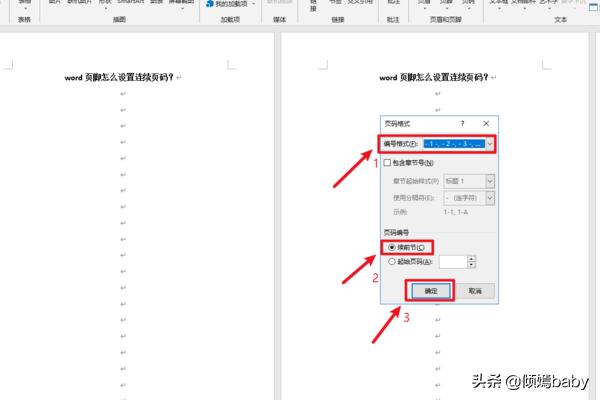Click the 起始页码 spinner arrows

(x=471, y=261)
